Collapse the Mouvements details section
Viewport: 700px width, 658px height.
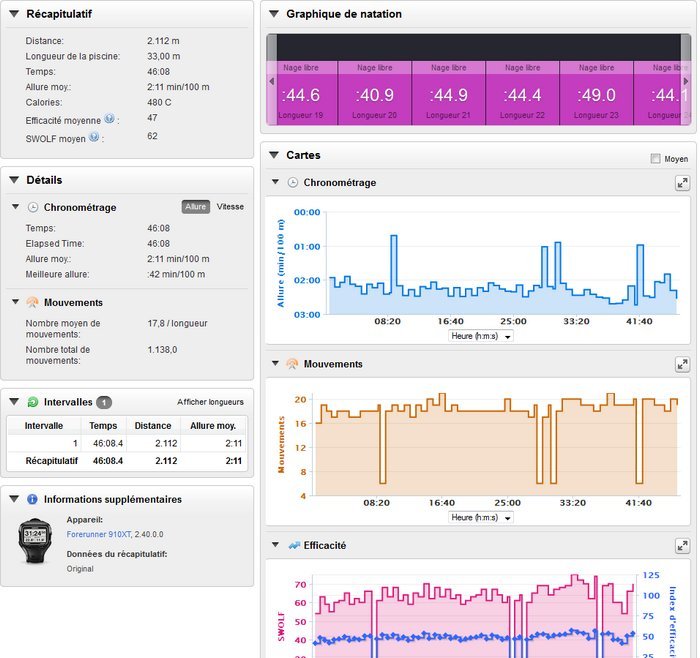pos(16,302)
